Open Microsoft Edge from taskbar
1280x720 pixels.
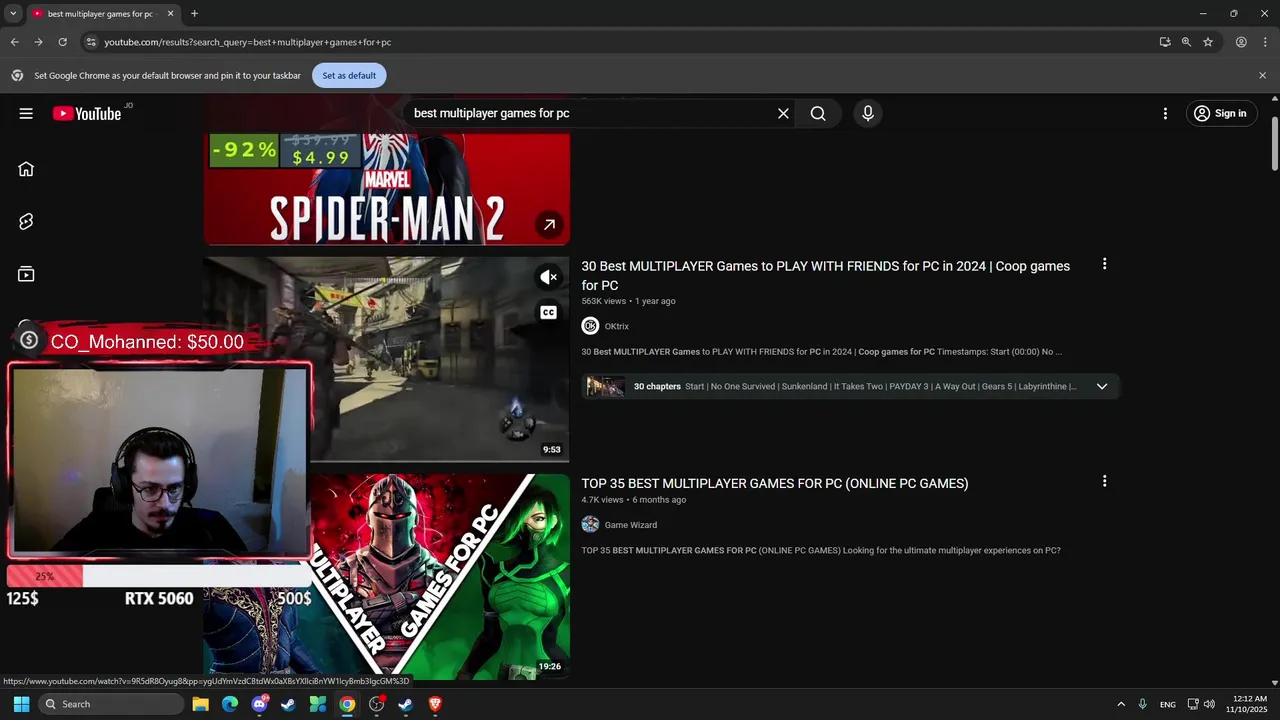(230, 704)
